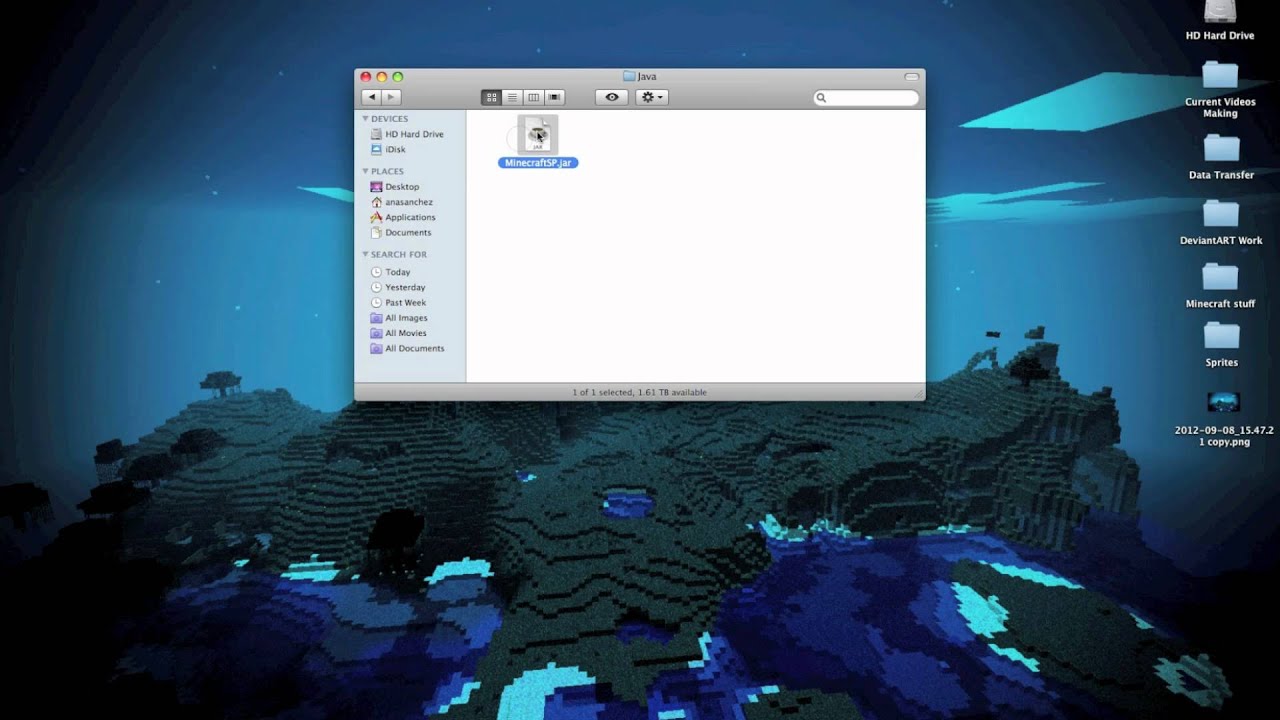Open the gear Action menu
Screen dimensions: 1280x720
(x=651, y=97)
